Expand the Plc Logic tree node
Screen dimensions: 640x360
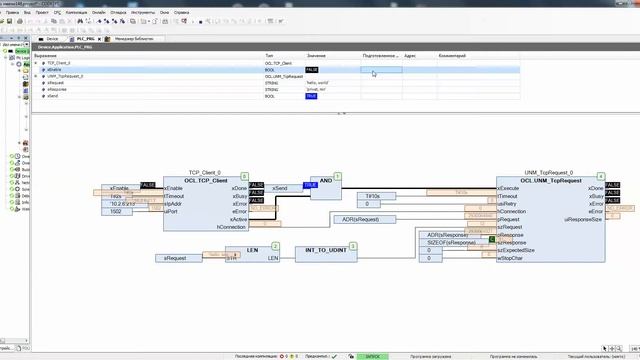[6, 58]
